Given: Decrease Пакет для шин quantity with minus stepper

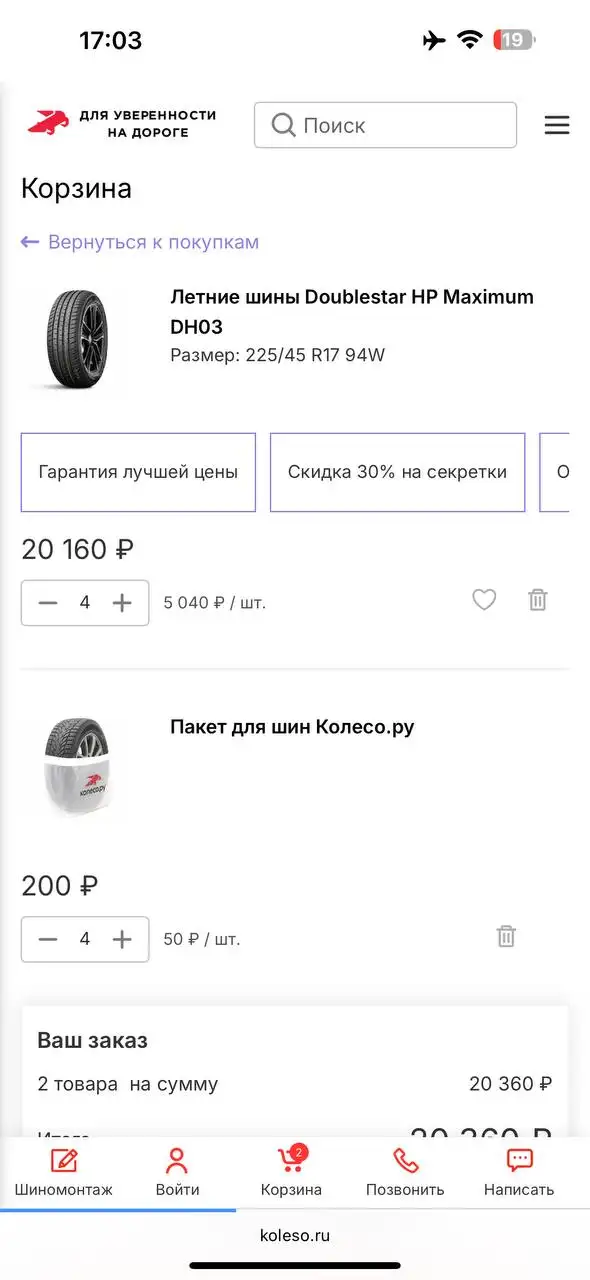Looking at the screenshot, I should [x=47, y=939].
